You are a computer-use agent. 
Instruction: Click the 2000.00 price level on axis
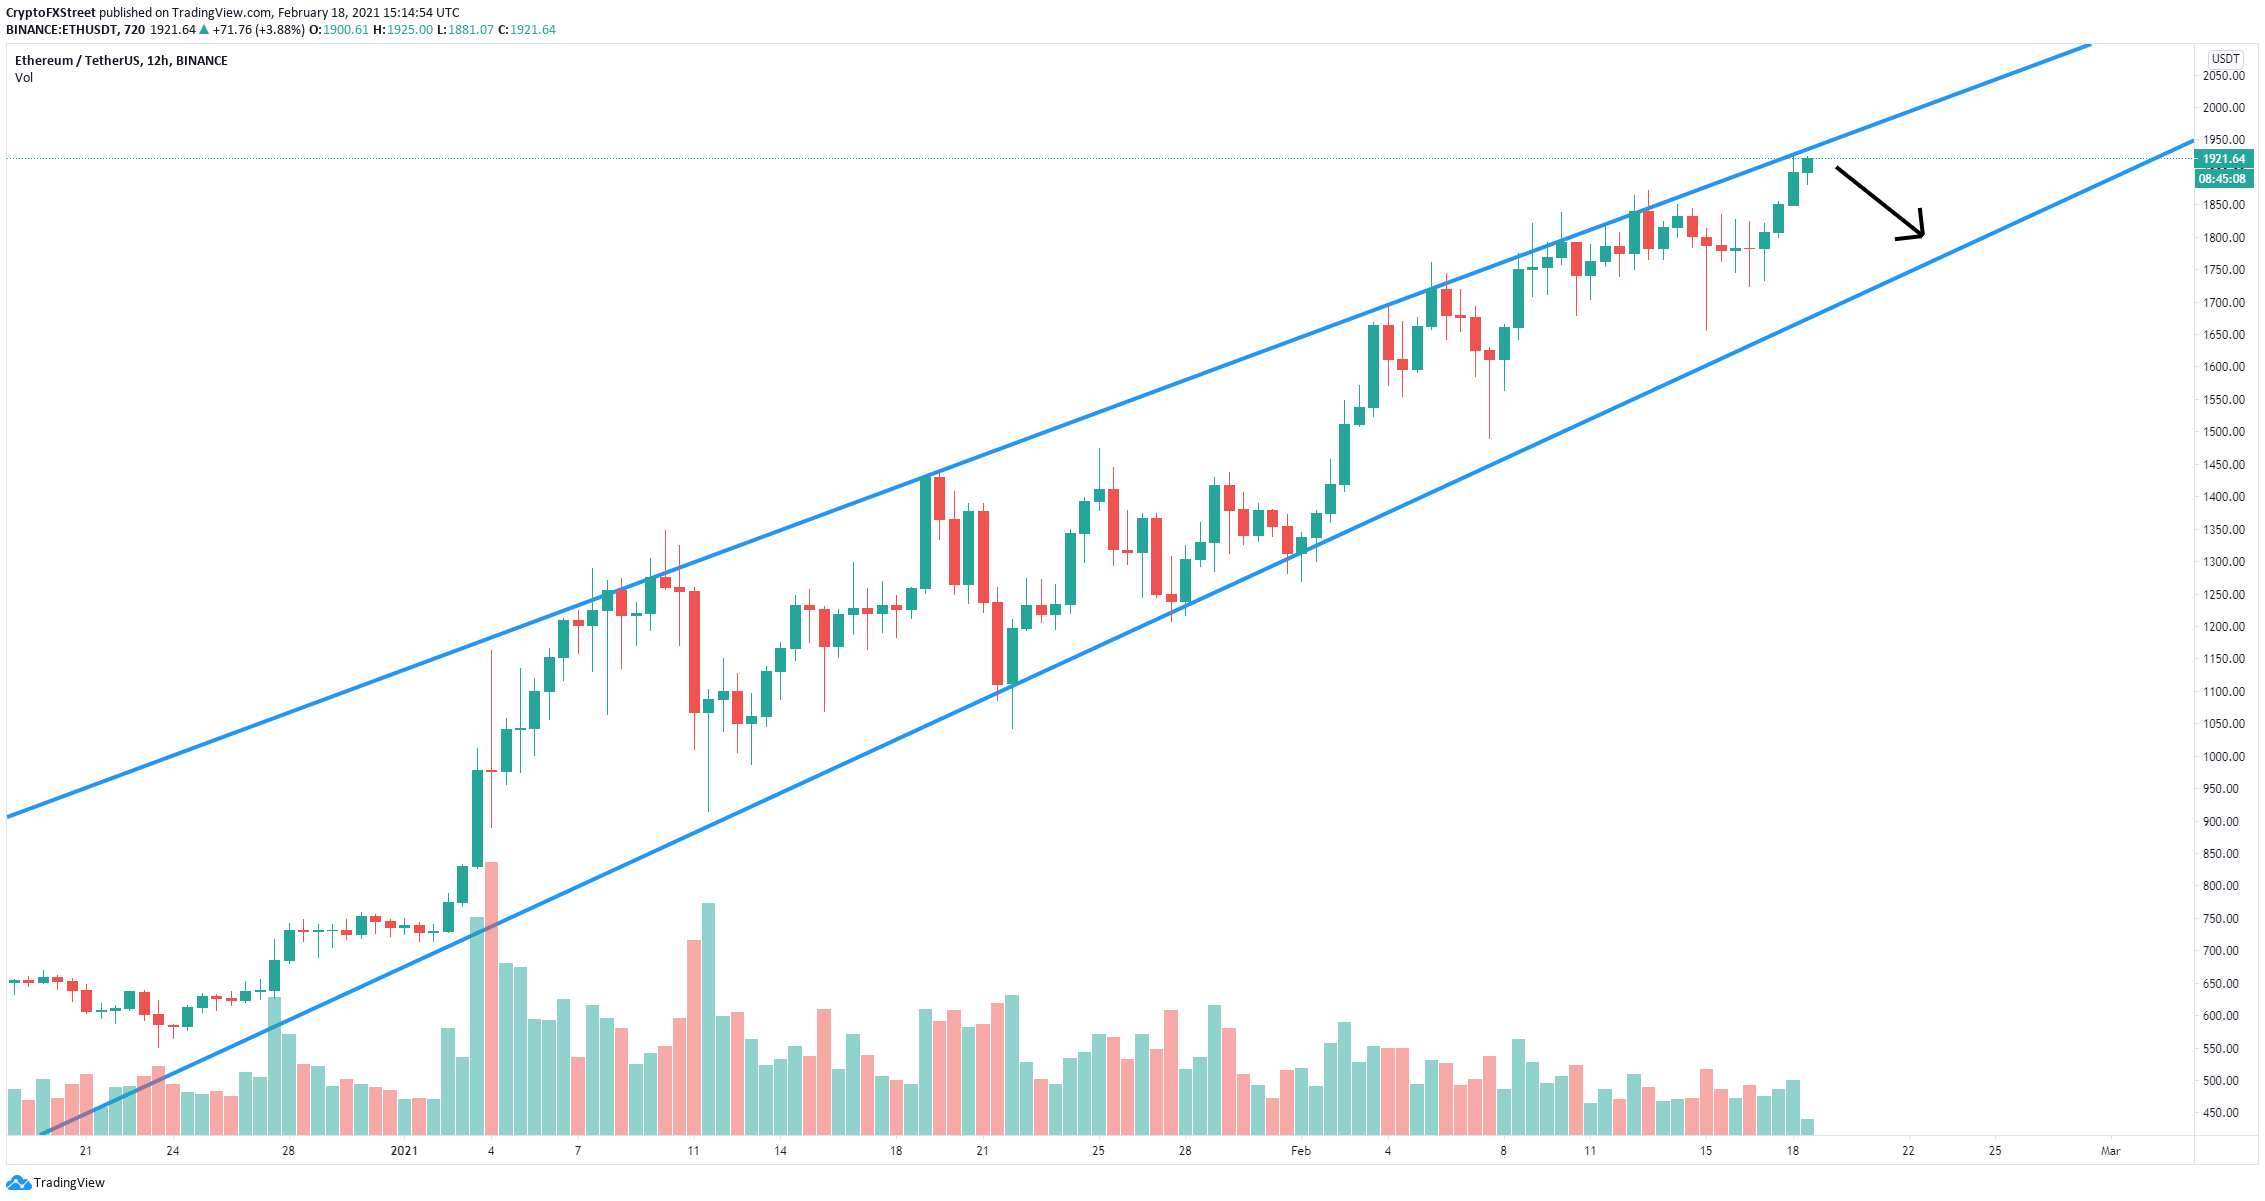coord(2224,108)
